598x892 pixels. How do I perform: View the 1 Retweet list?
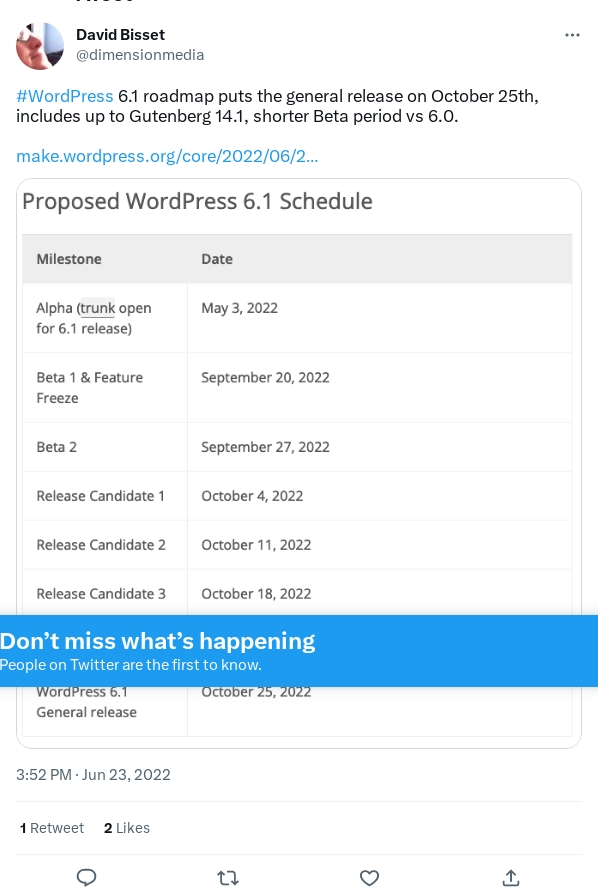(52, 828)
